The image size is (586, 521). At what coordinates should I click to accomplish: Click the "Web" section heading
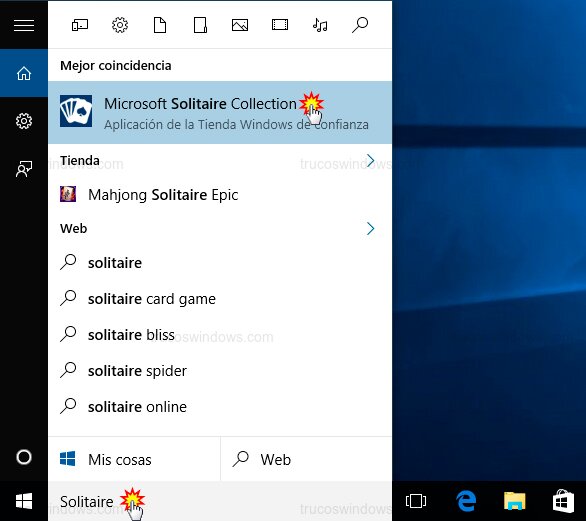[x=73, y=228]
